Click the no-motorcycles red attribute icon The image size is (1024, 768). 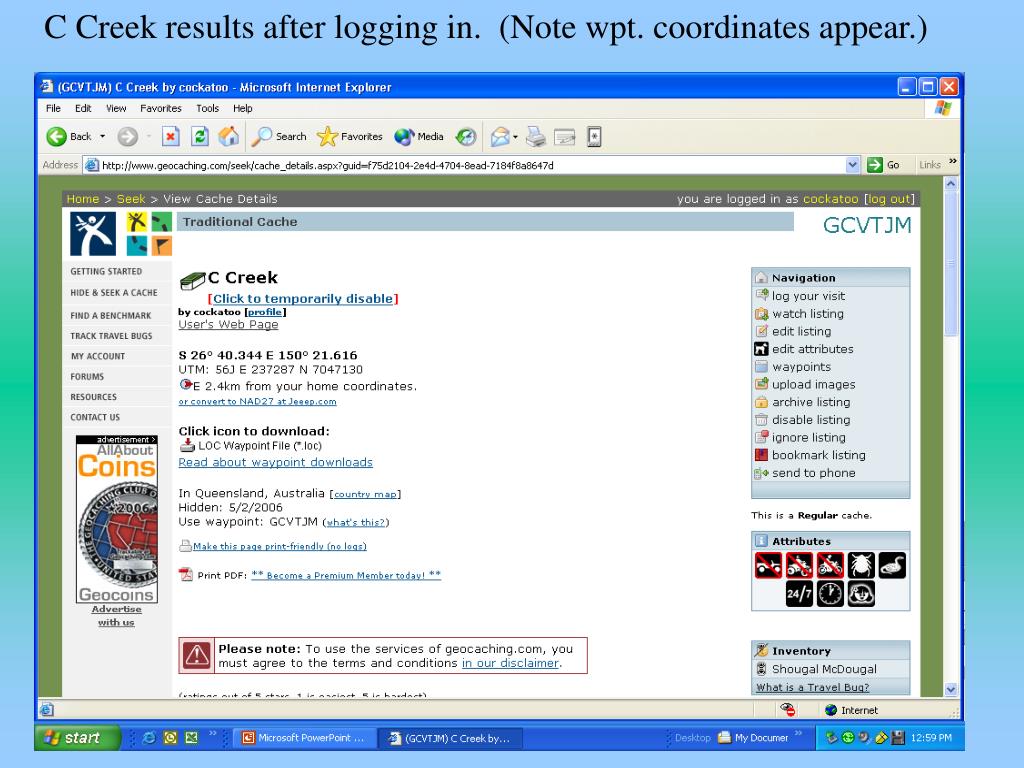[830, 566]
